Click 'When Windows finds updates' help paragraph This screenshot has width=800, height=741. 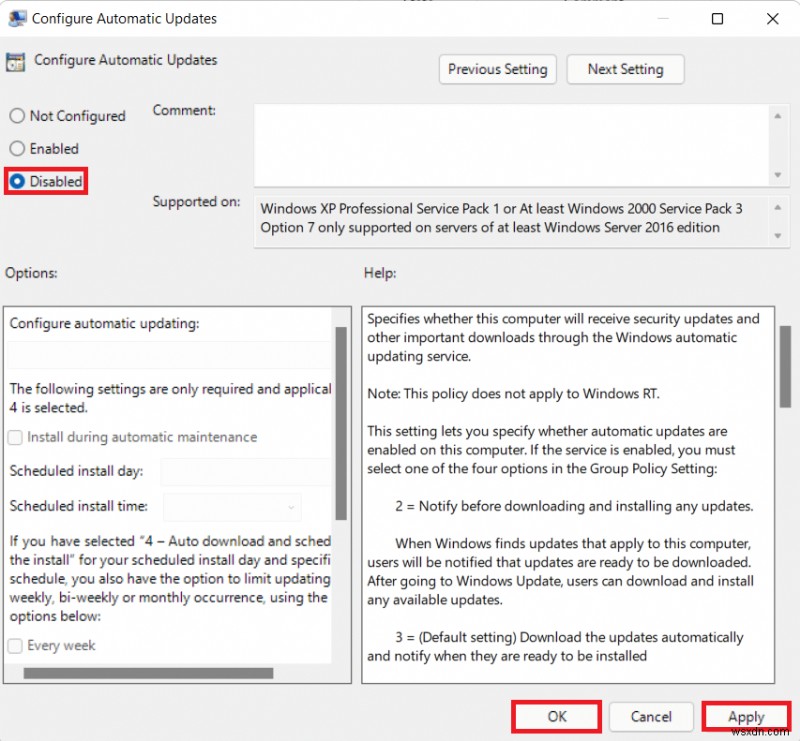pyautogui.click(x=560, y=572)
